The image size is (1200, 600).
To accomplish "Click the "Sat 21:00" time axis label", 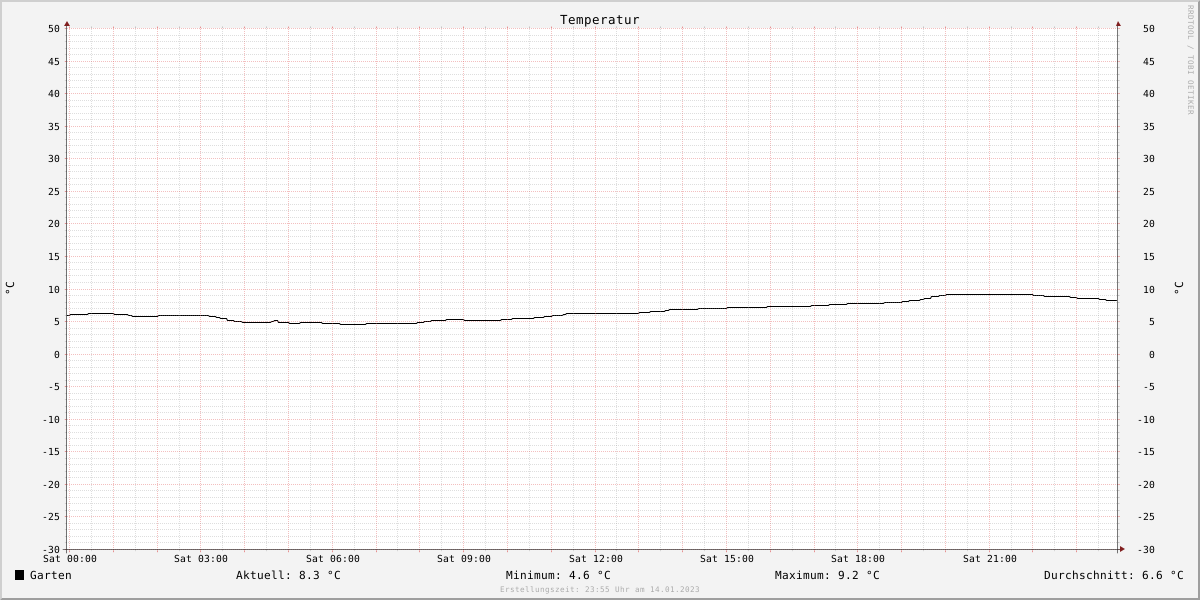I will pyautogui.click(x=990, y=559).
